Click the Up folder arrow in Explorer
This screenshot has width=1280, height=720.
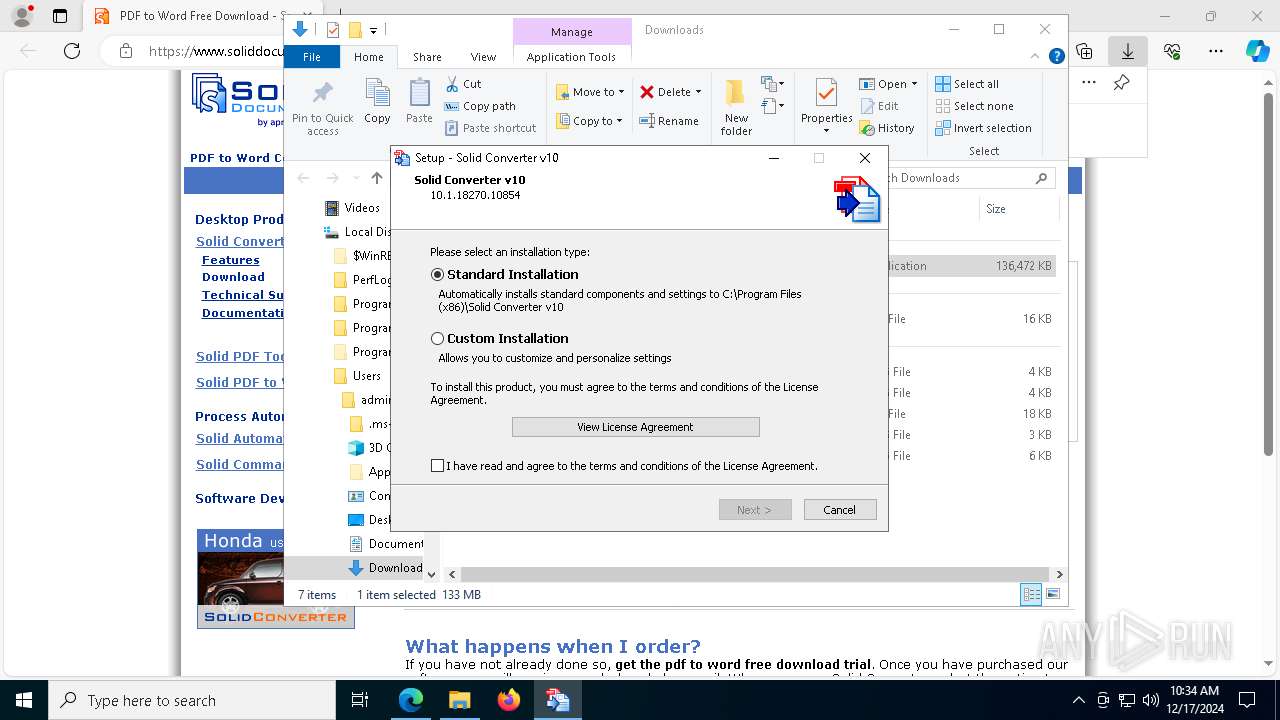coord(376,178)
